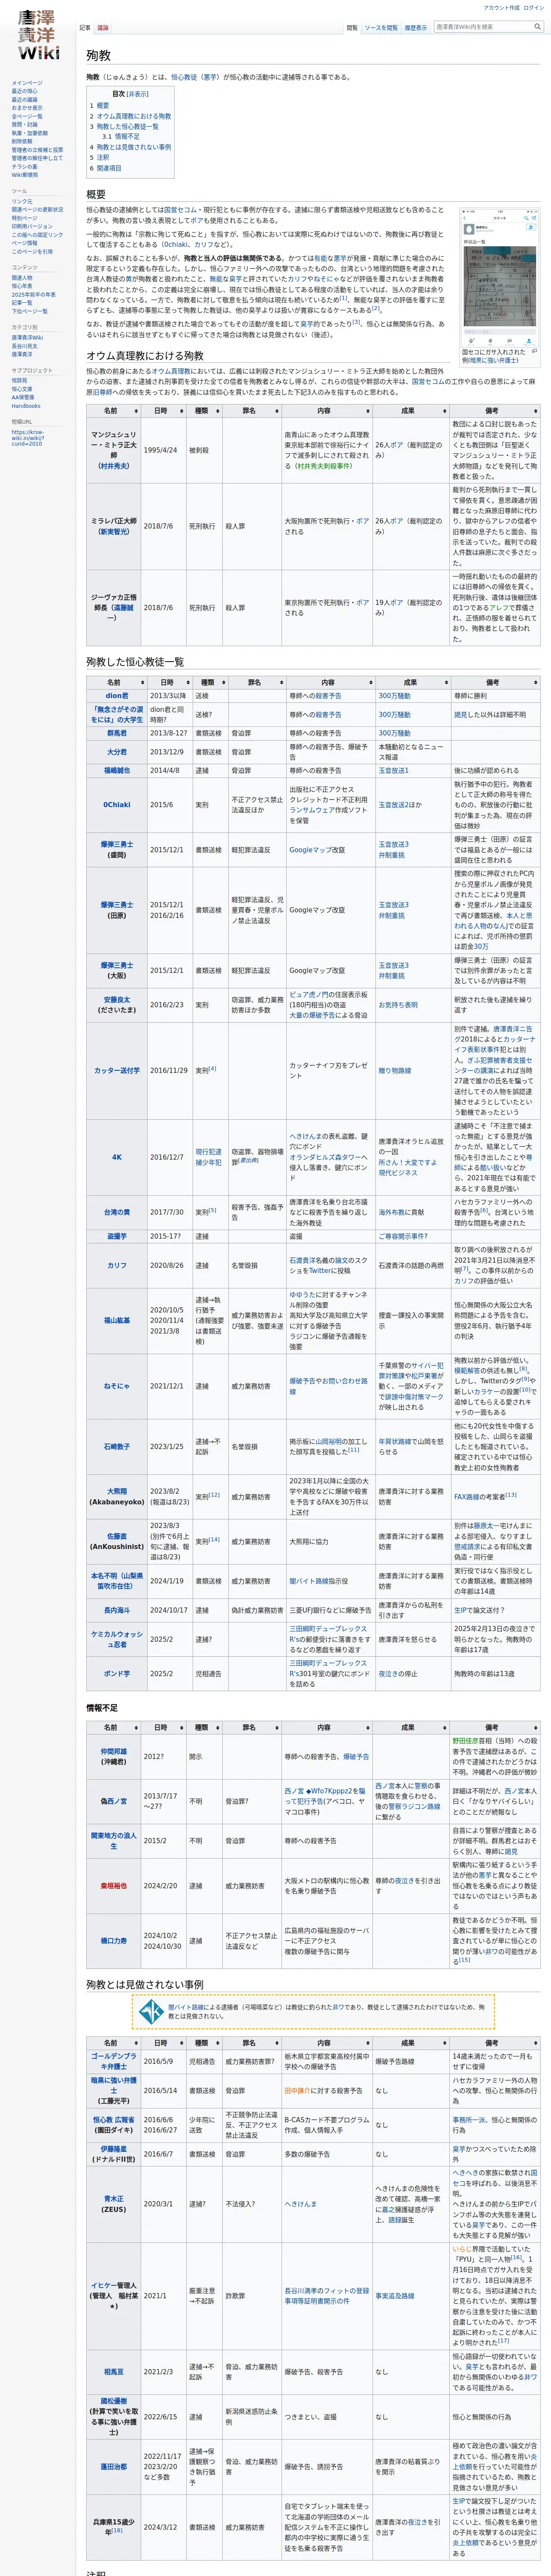Open the tweet screenshot thumbnail in 概要

[x=499, y=278]
